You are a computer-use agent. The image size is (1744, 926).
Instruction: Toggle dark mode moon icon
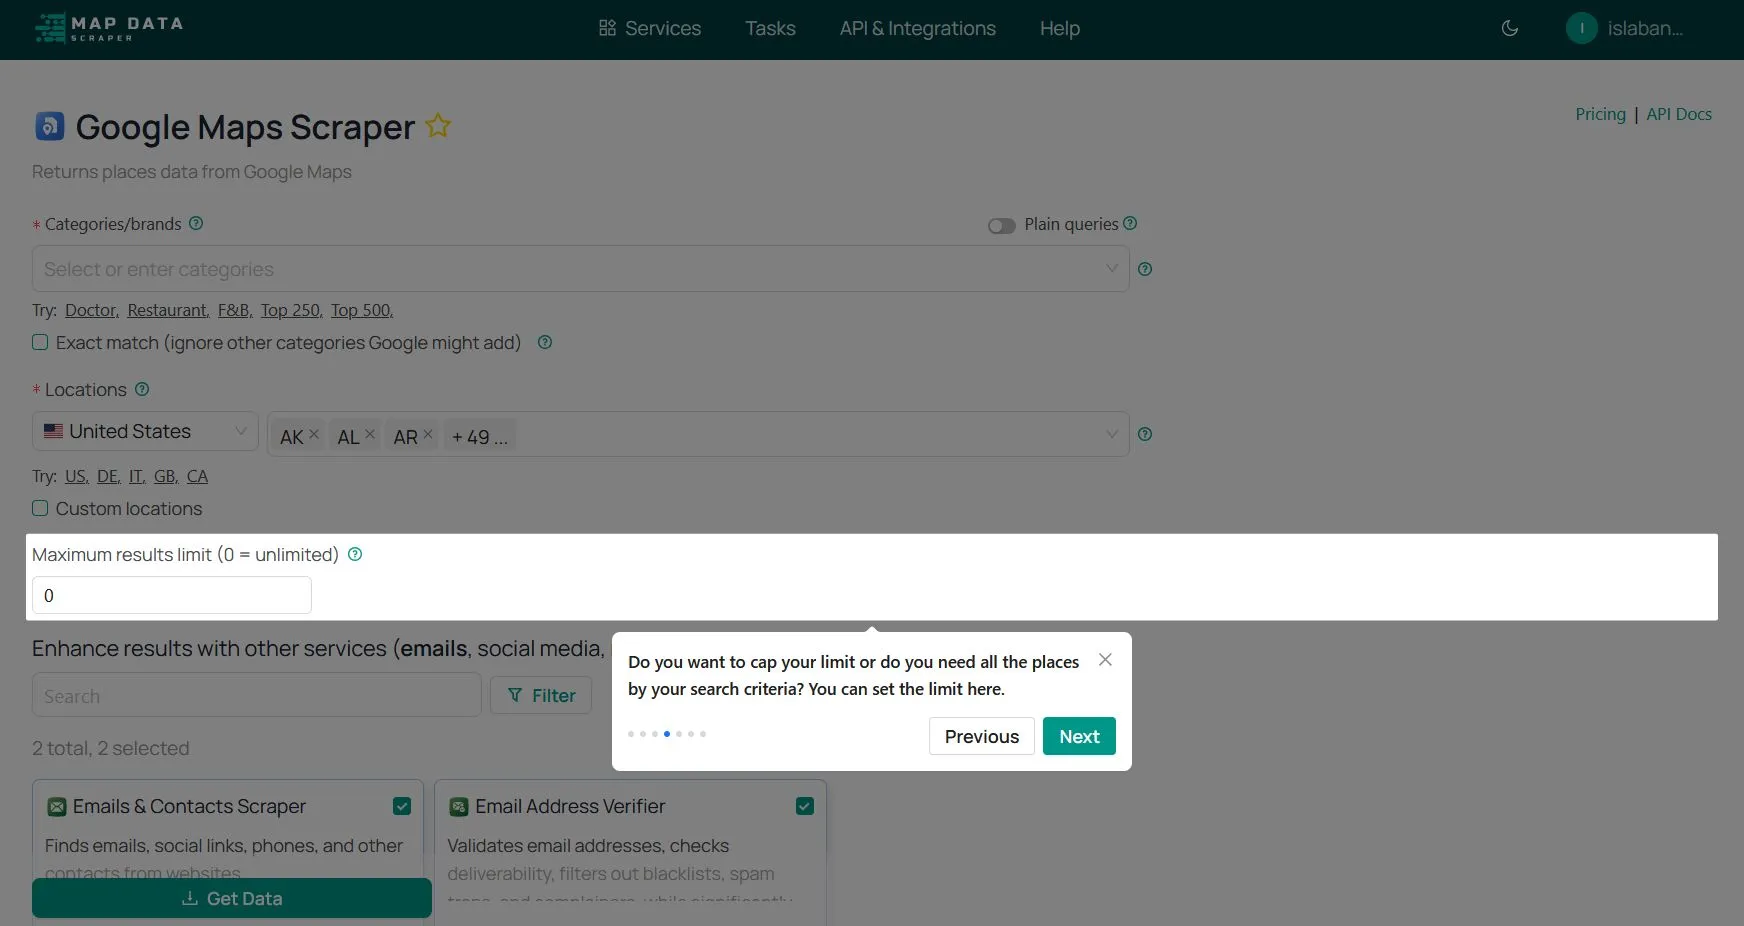1510,28
